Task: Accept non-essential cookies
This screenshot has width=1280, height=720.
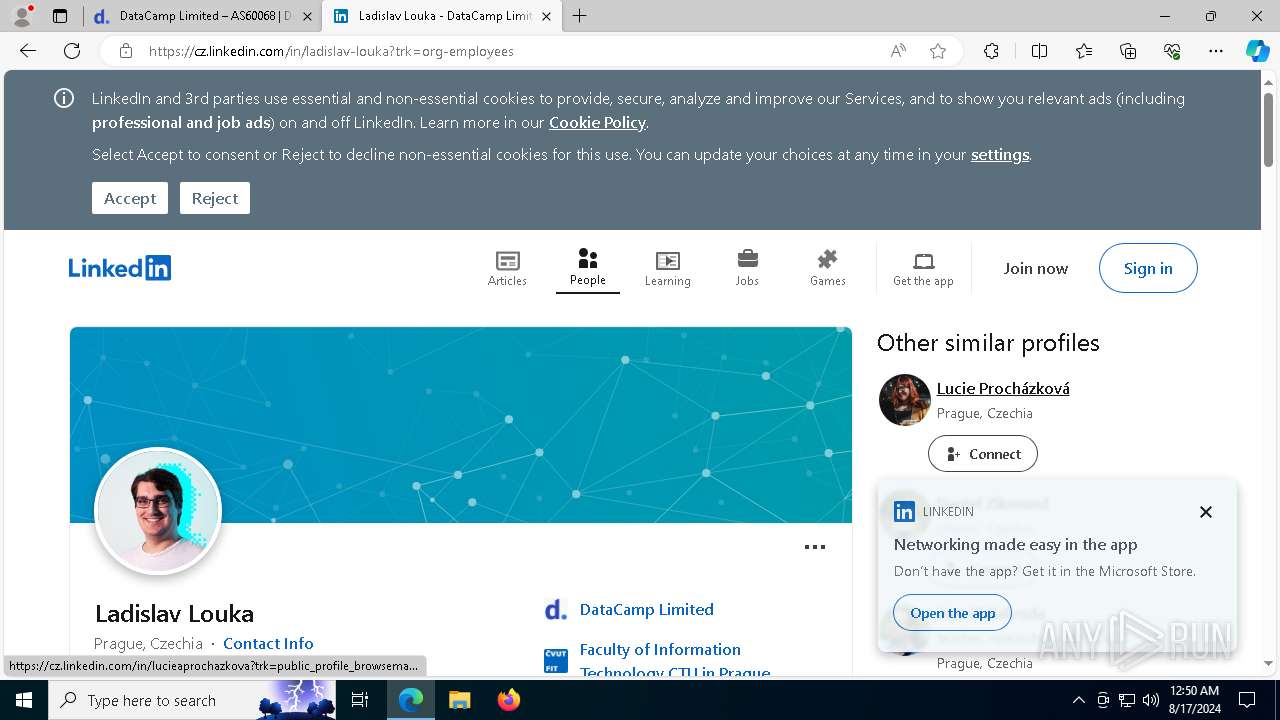Action: (x=130, y=198)
